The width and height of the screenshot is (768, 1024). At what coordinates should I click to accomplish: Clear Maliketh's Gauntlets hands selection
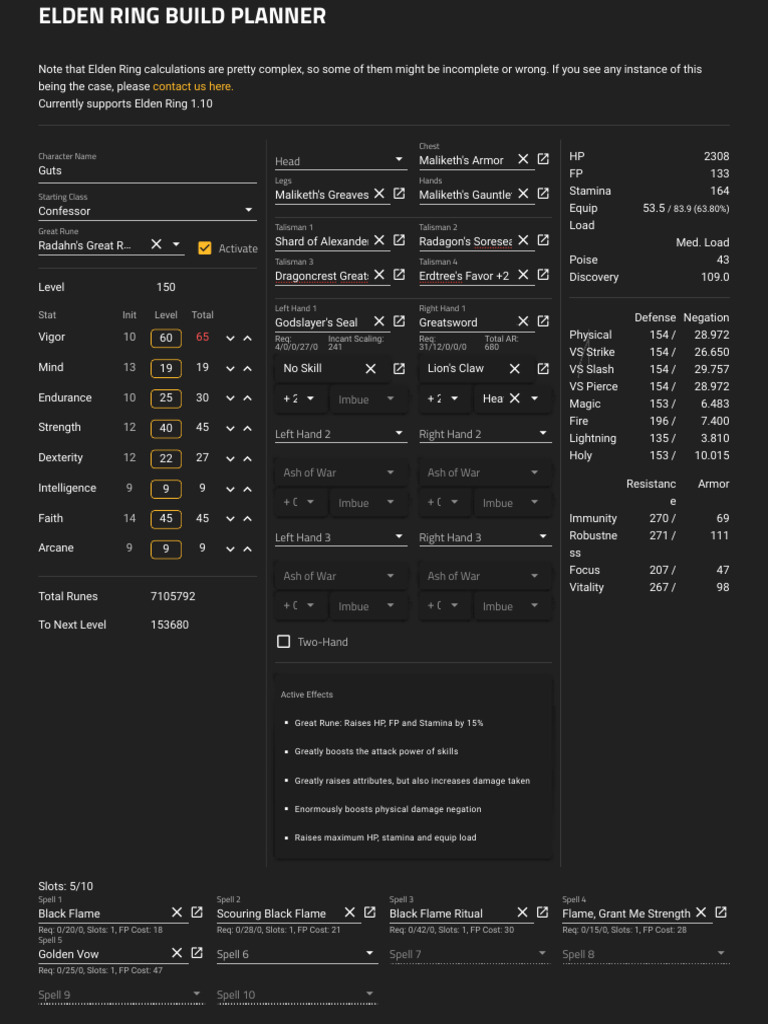pos(523,194)
